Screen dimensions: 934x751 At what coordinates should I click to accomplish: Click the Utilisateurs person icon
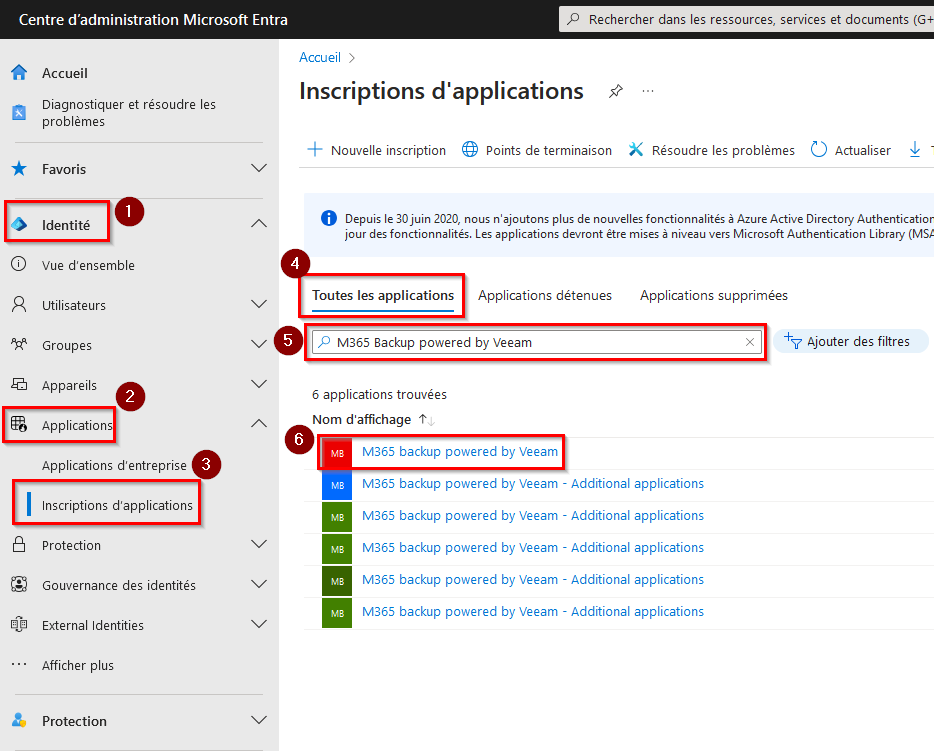coord(19,304)
